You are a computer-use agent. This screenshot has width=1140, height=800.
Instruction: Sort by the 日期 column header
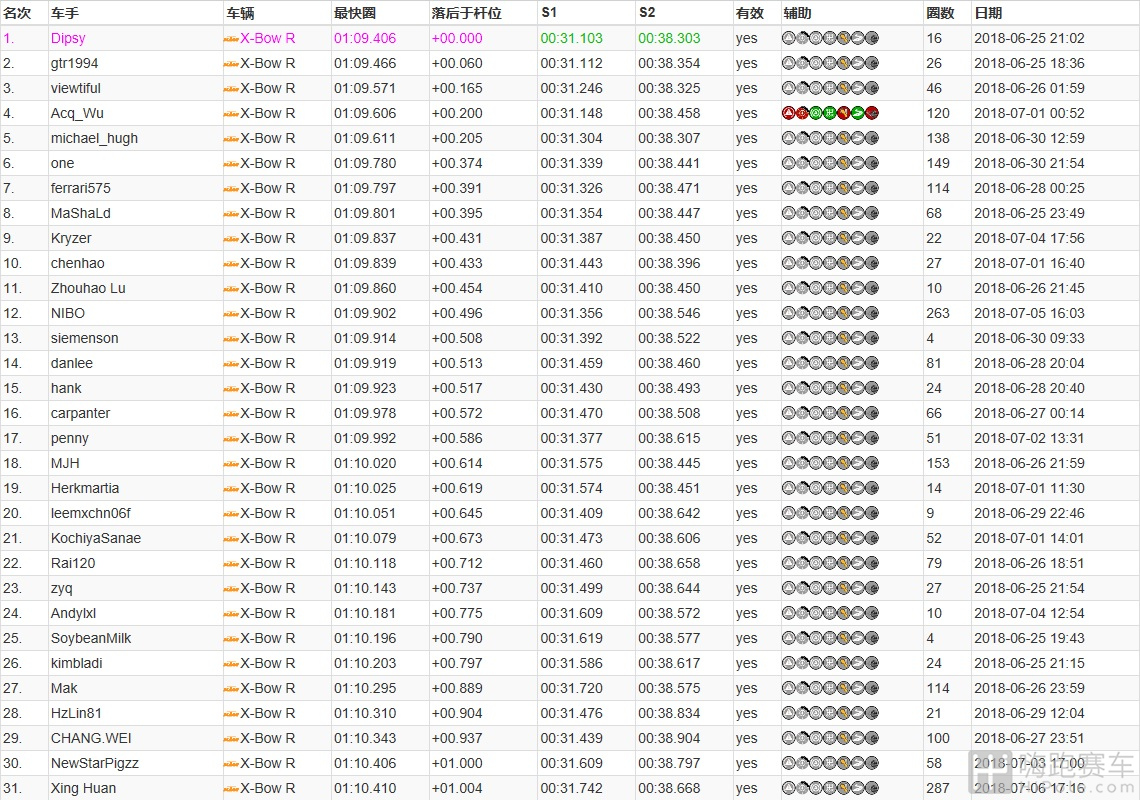click(988, 13)
